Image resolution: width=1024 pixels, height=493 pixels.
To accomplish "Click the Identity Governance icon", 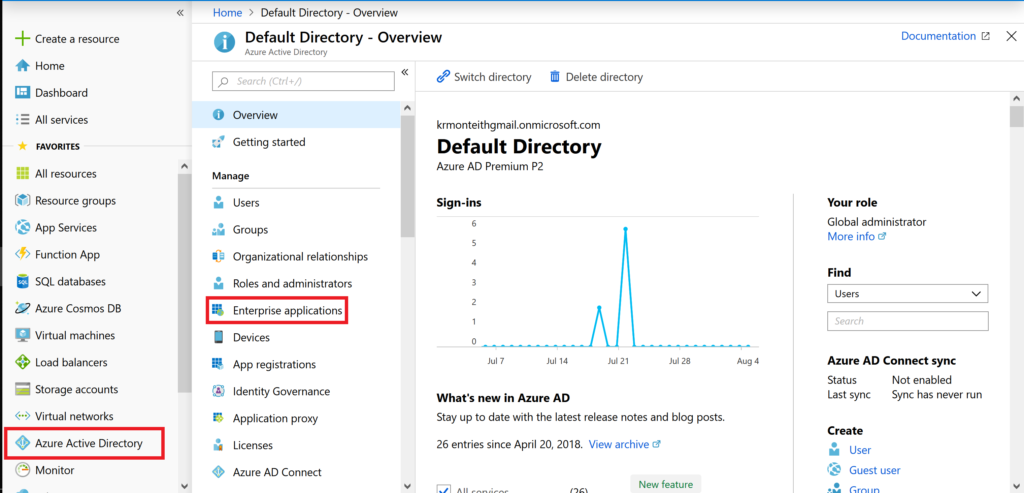I will 219,391.
